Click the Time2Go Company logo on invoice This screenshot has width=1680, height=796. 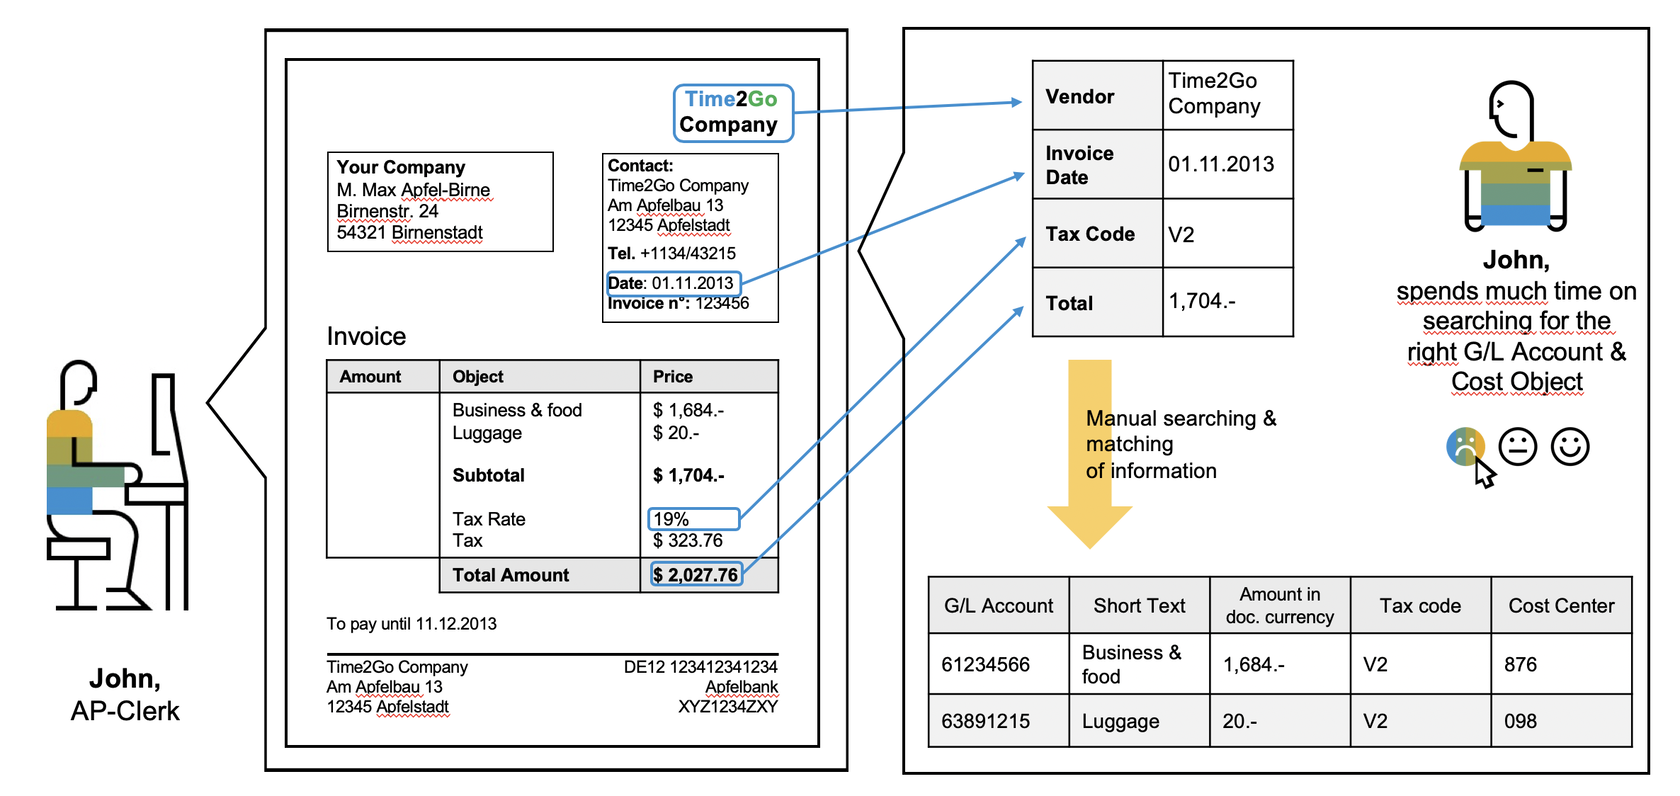click(x=733, y=112)
